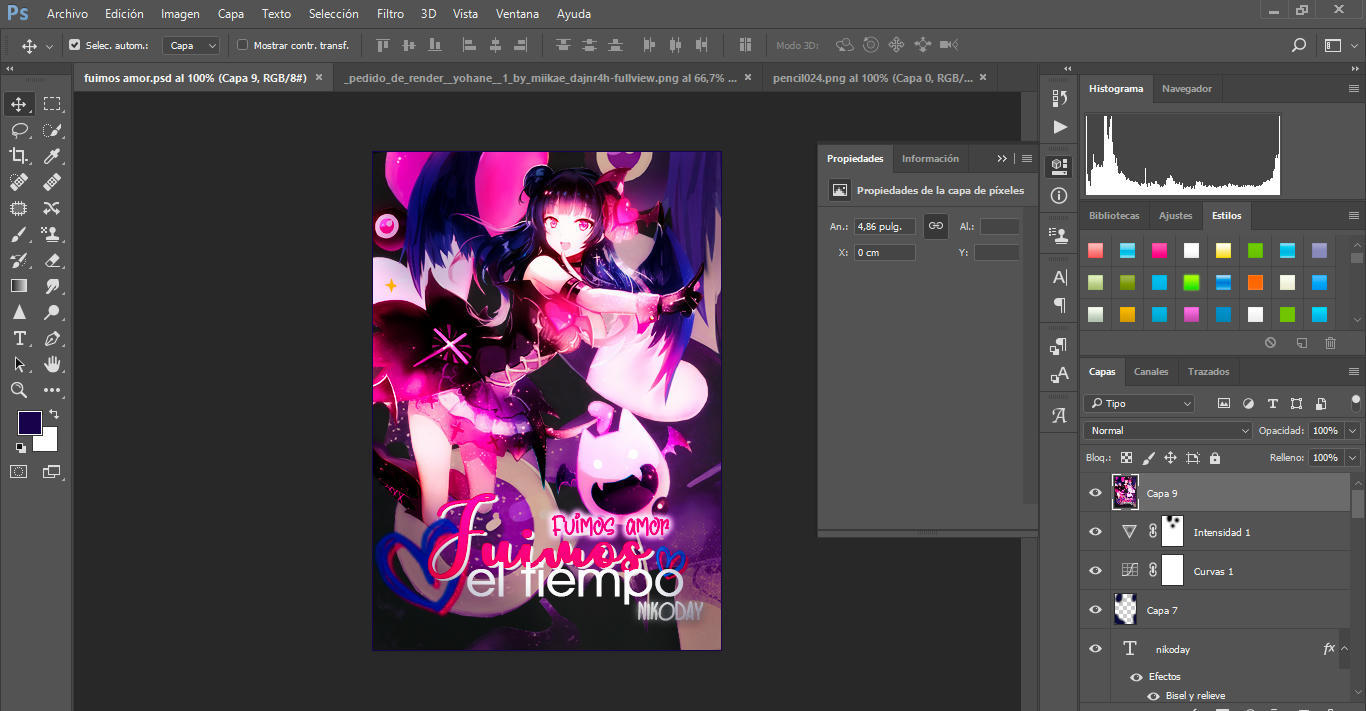Select the Move tool
The width and height of the screenshot is (1366, 711).
tap(19, 104)
